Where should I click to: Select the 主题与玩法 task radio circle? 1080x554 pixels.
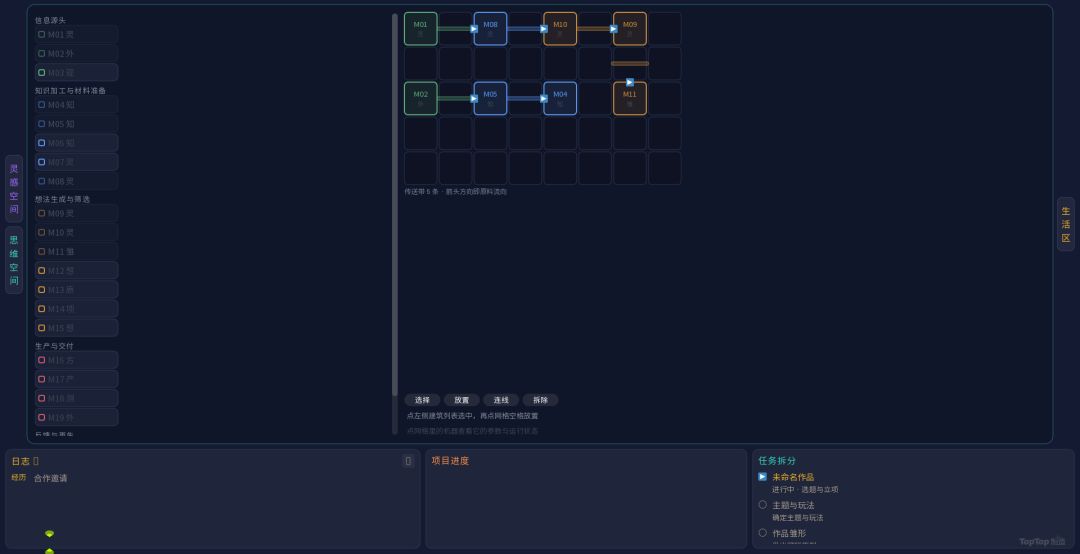tap(762, 504)
